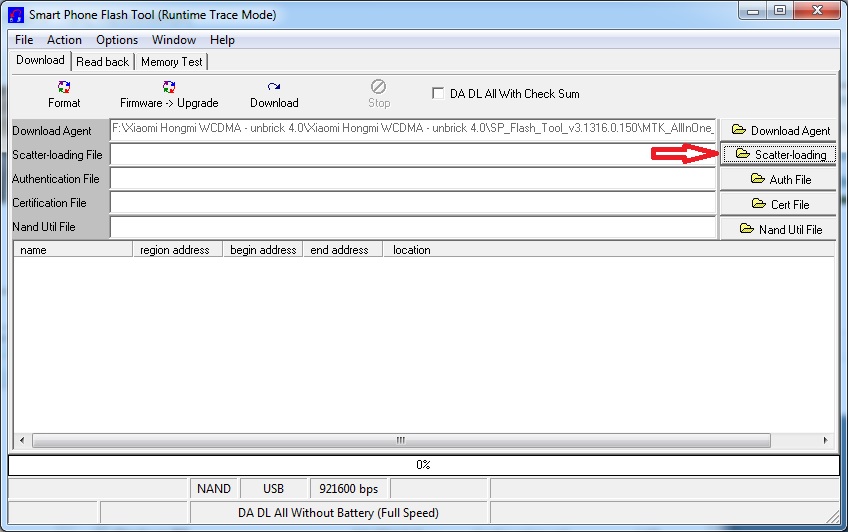Screen dimensions: 849x532
Task: Open the Auth File browser
Action: tap(779, 180)
